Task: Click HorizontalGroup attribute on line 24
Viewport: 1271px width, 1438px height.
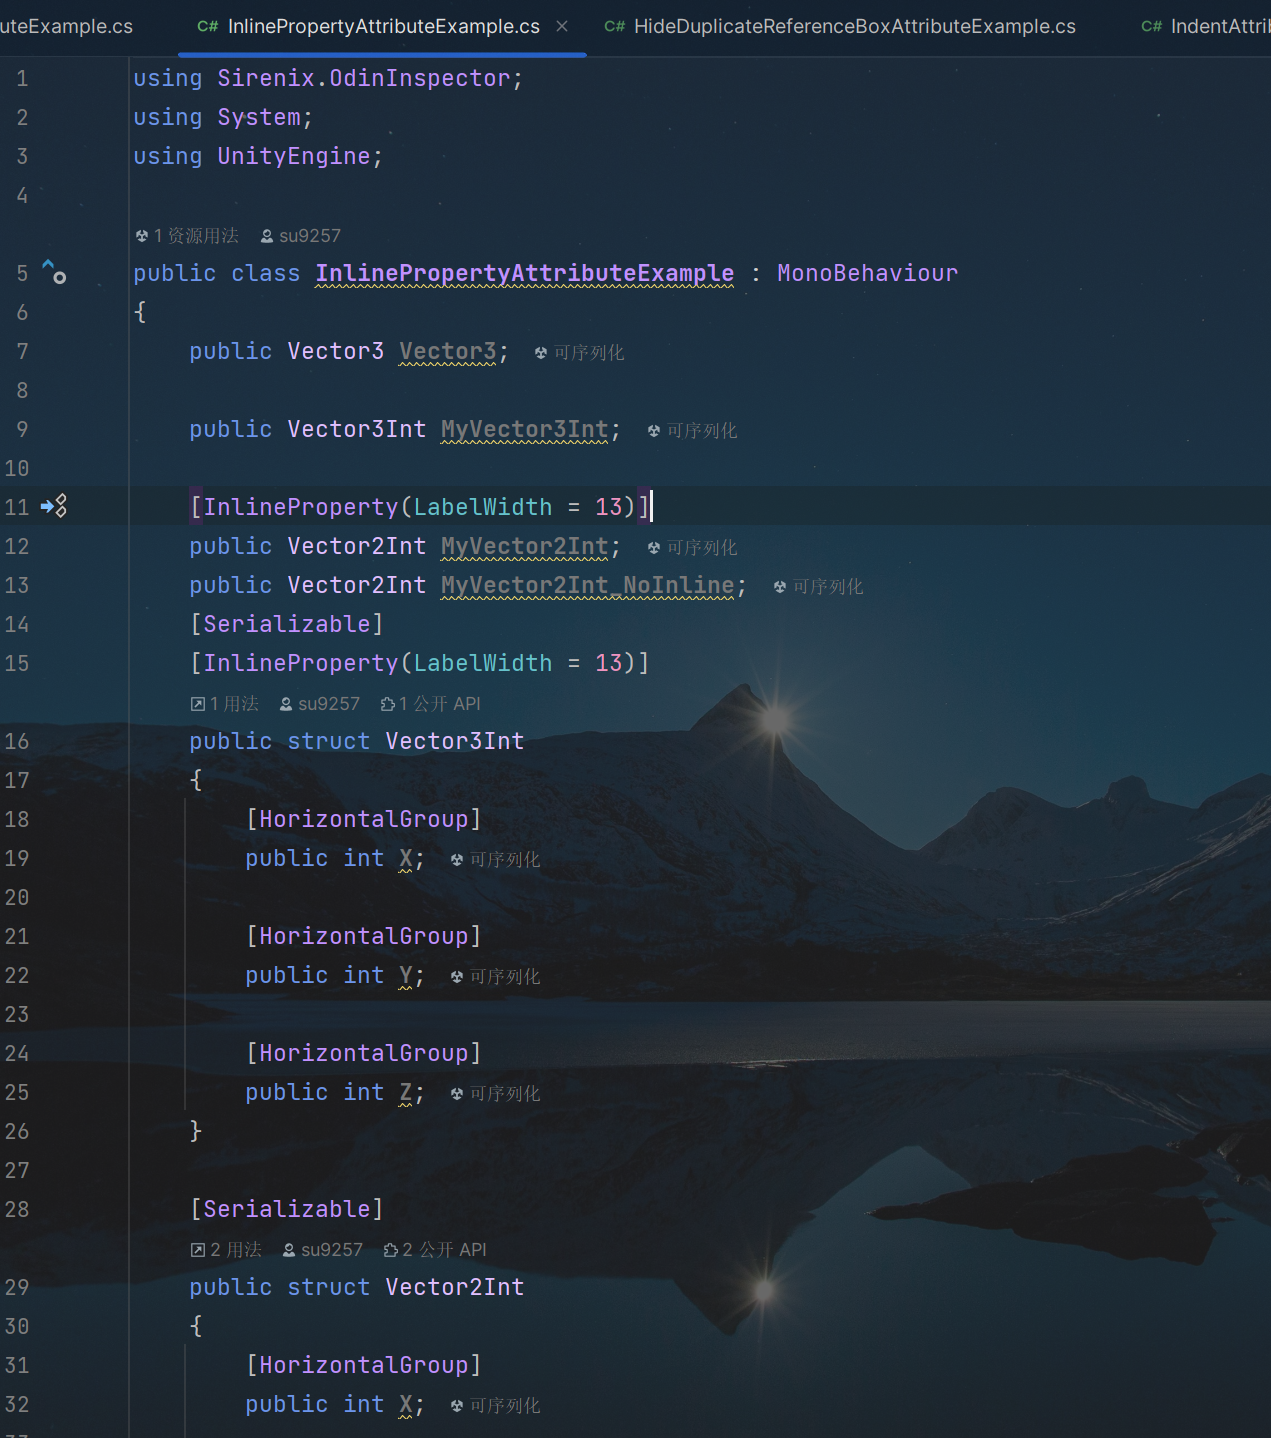Action: (364, 1053)
